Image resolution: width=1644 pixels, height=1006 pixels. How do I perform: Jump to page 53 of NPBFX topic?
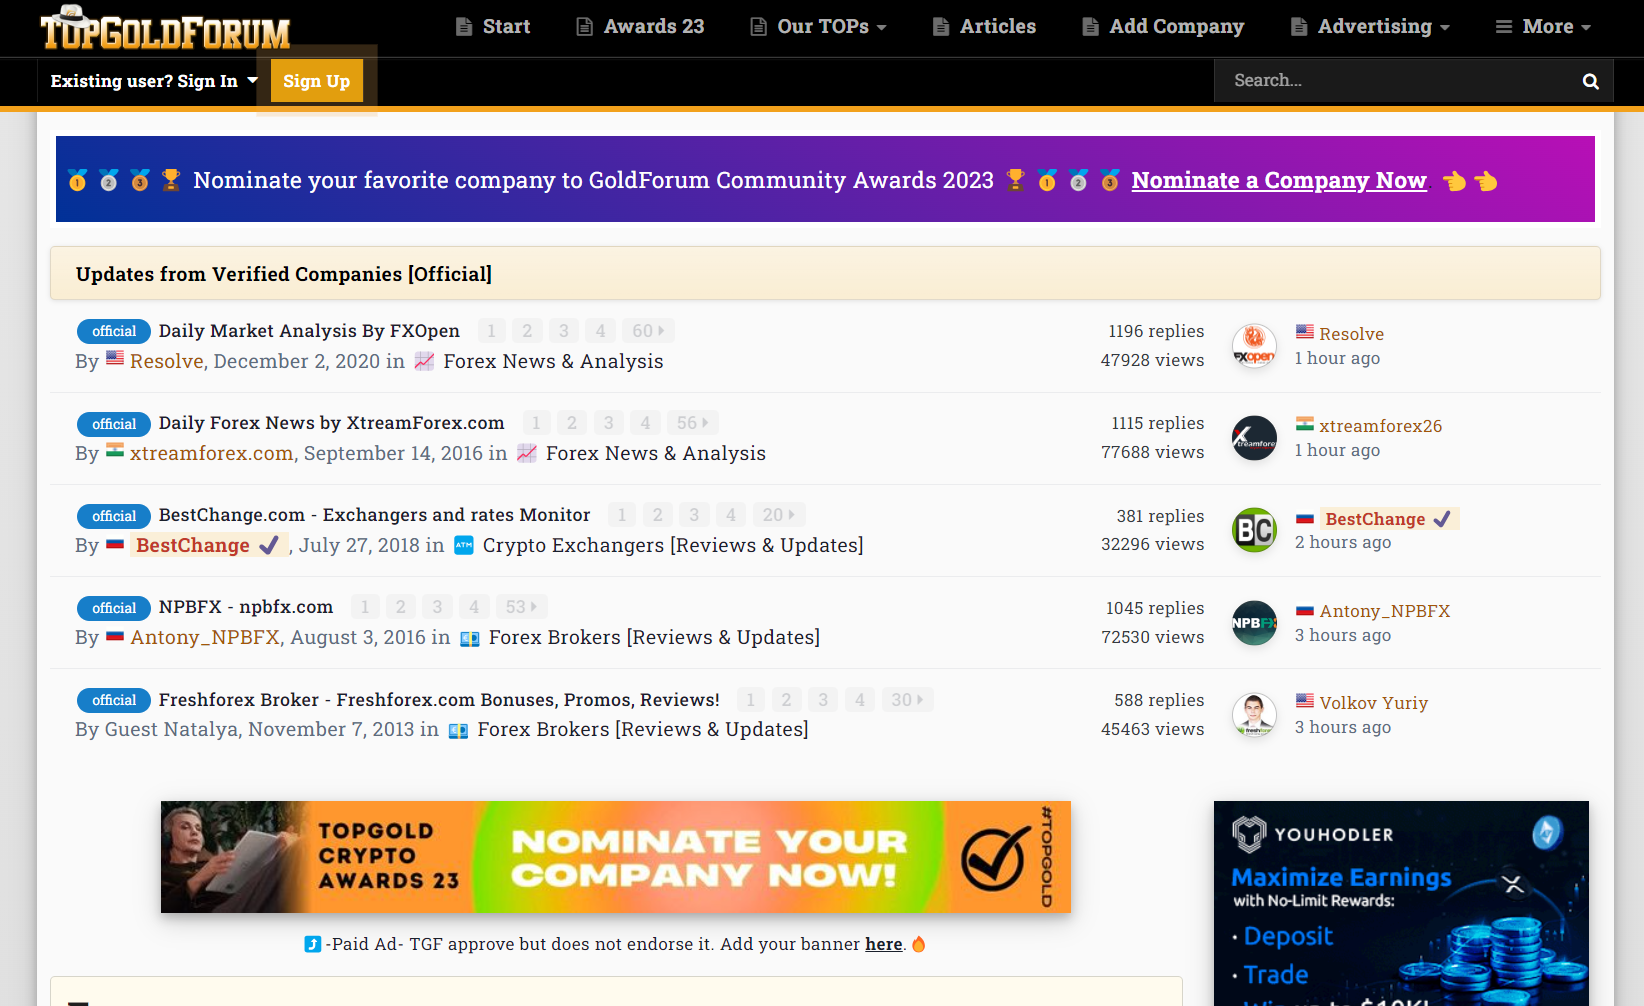coord(522,607)
